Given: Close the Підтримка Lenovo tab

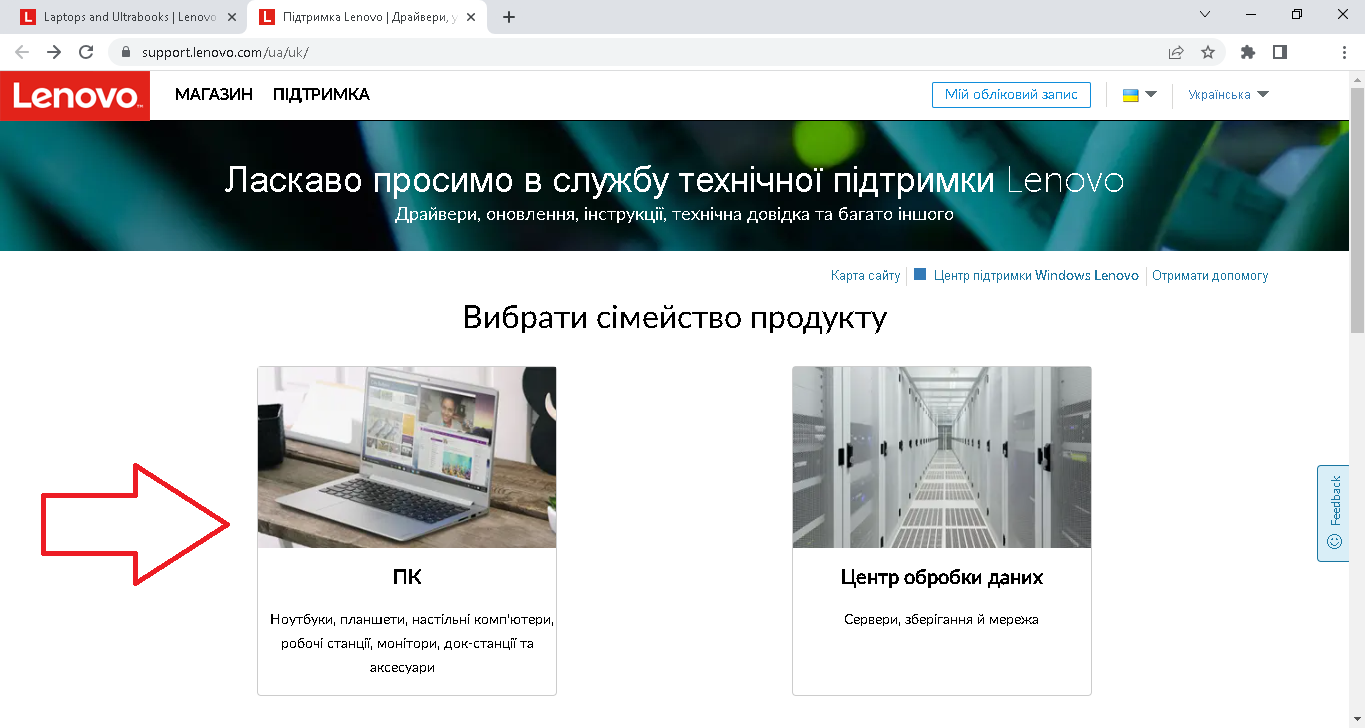Looking at the screenshot, I should click(x=470, y=17).
